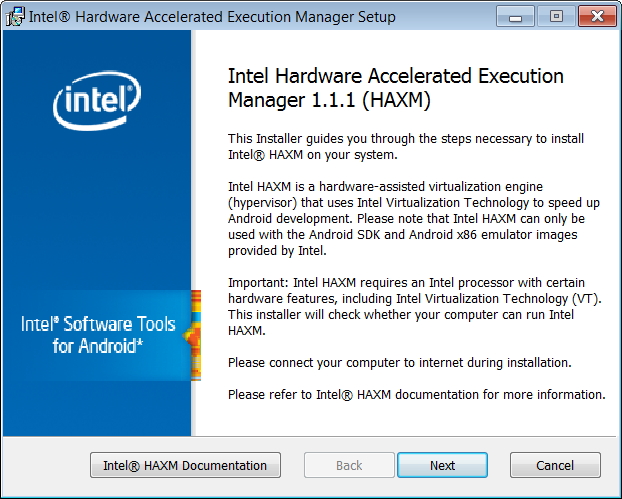622x499 pixels.
Task: Minimize the HAXM Setup window
Action: 515,17
